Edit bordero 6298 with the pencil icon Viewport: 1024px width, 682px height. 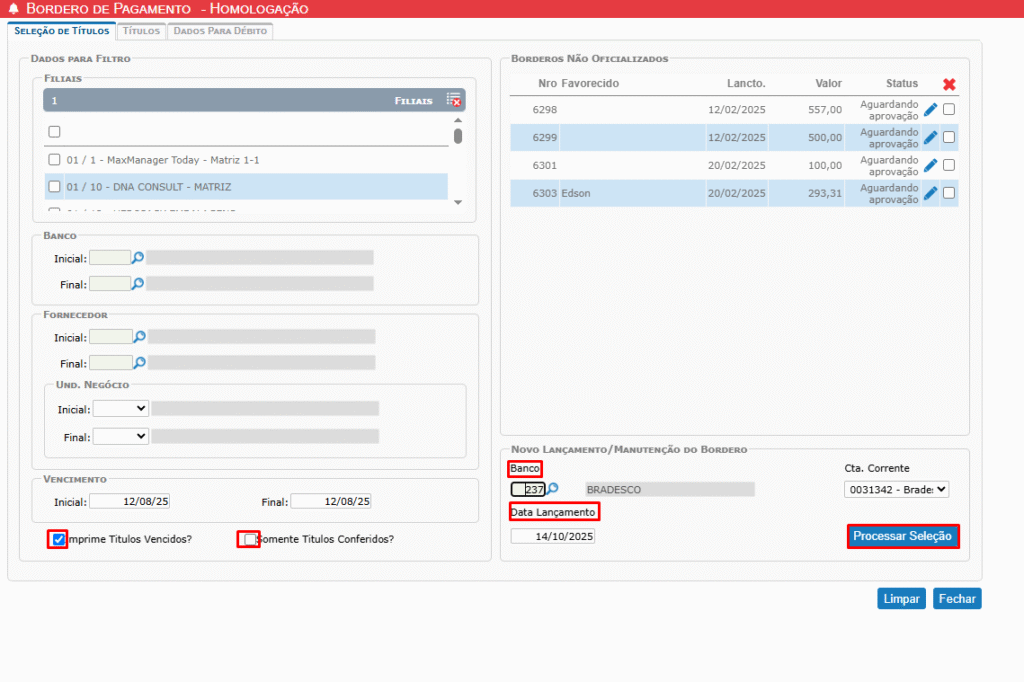930,110
